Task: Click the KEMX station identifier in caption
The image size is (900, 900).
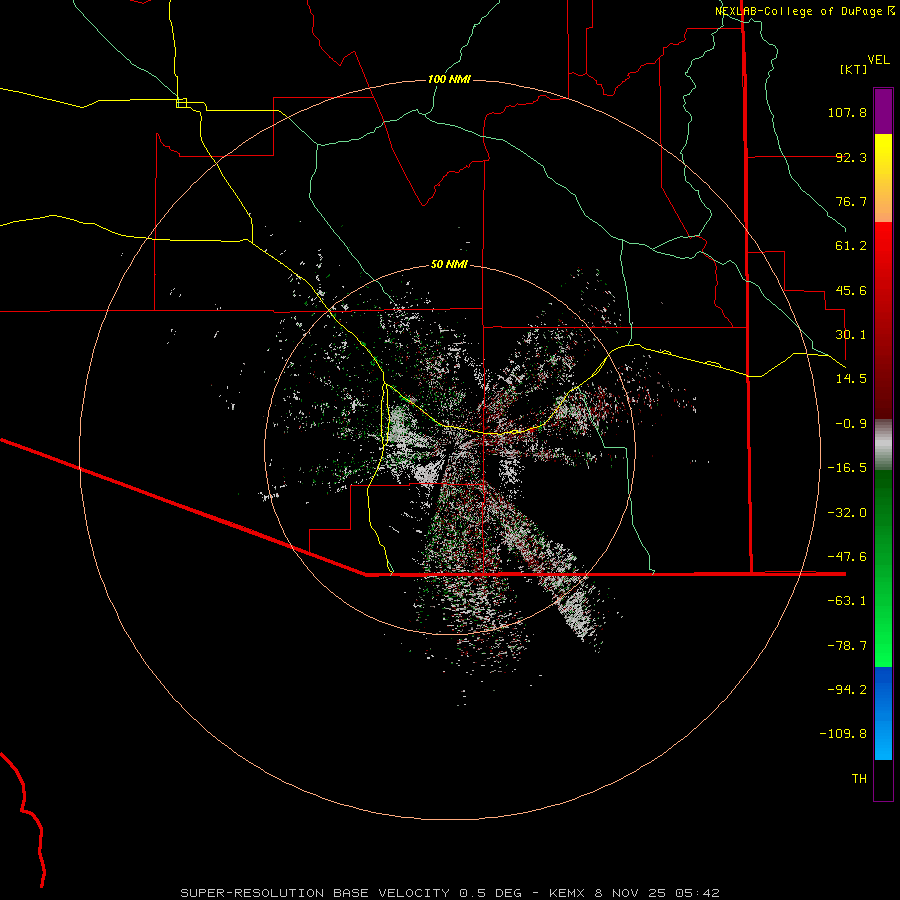Action: click(x=569, y=893)
